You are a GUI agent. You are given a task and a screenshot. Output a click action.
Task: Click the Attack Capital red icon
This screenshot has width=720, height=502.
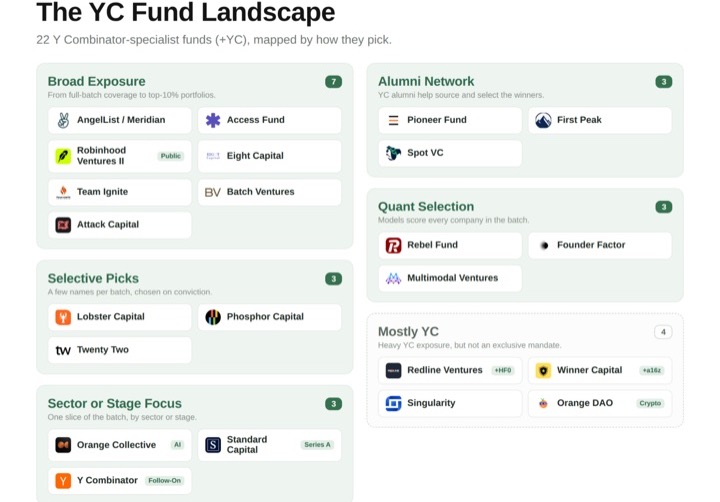click(63, 225)
